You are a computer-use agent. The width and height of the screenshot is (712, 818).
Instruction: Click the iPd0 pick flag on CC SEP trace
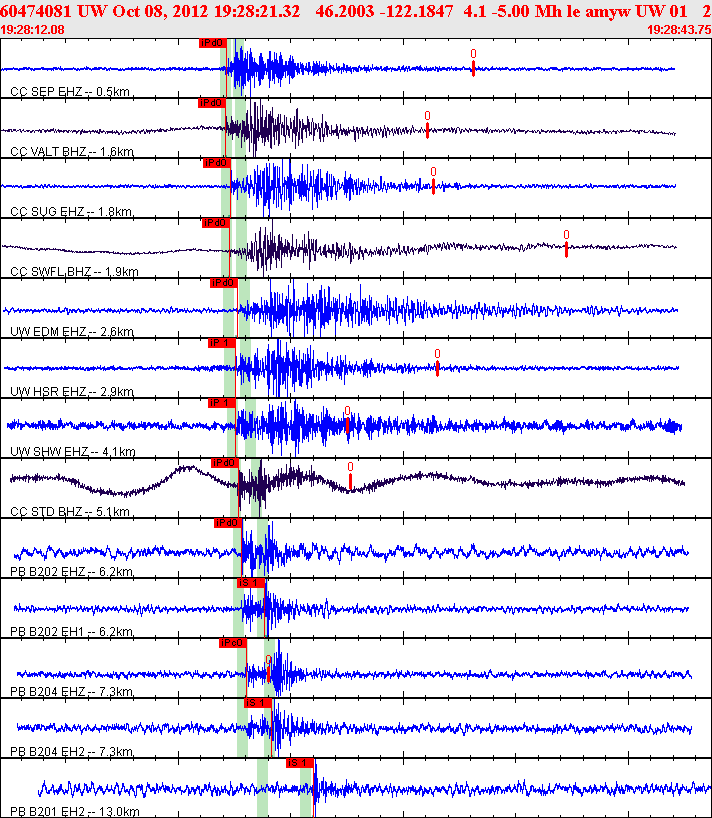tap(212, 43)
